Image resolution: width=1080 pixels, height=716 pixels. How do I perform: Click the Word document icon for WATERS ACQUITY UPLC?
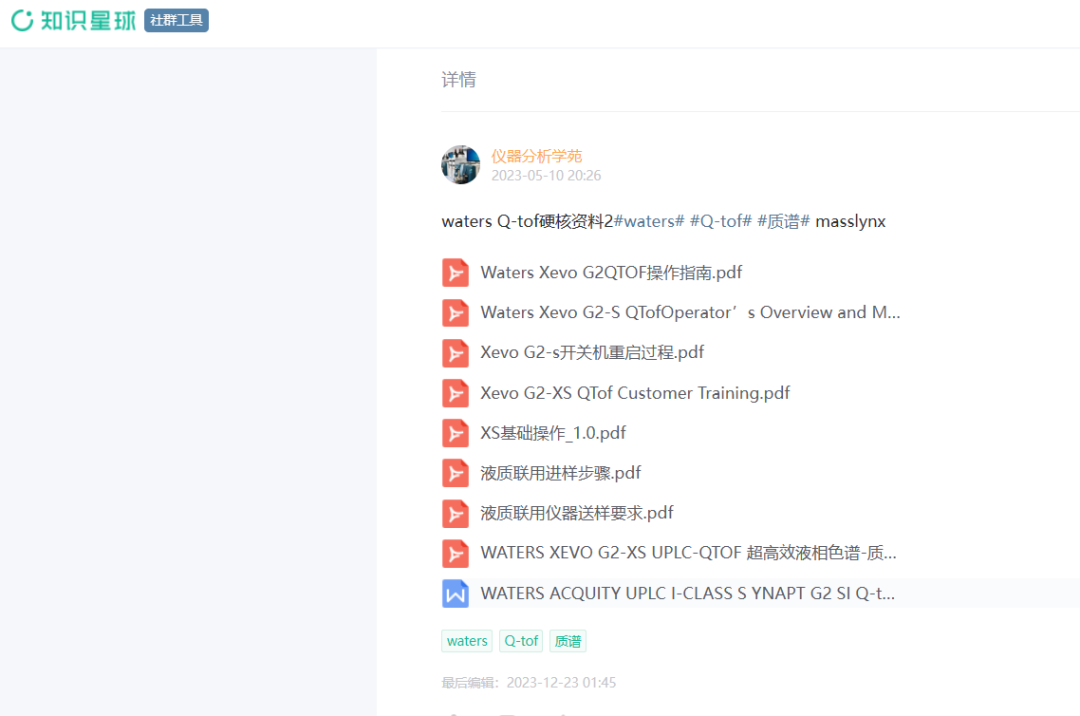(x=455, y=593)
